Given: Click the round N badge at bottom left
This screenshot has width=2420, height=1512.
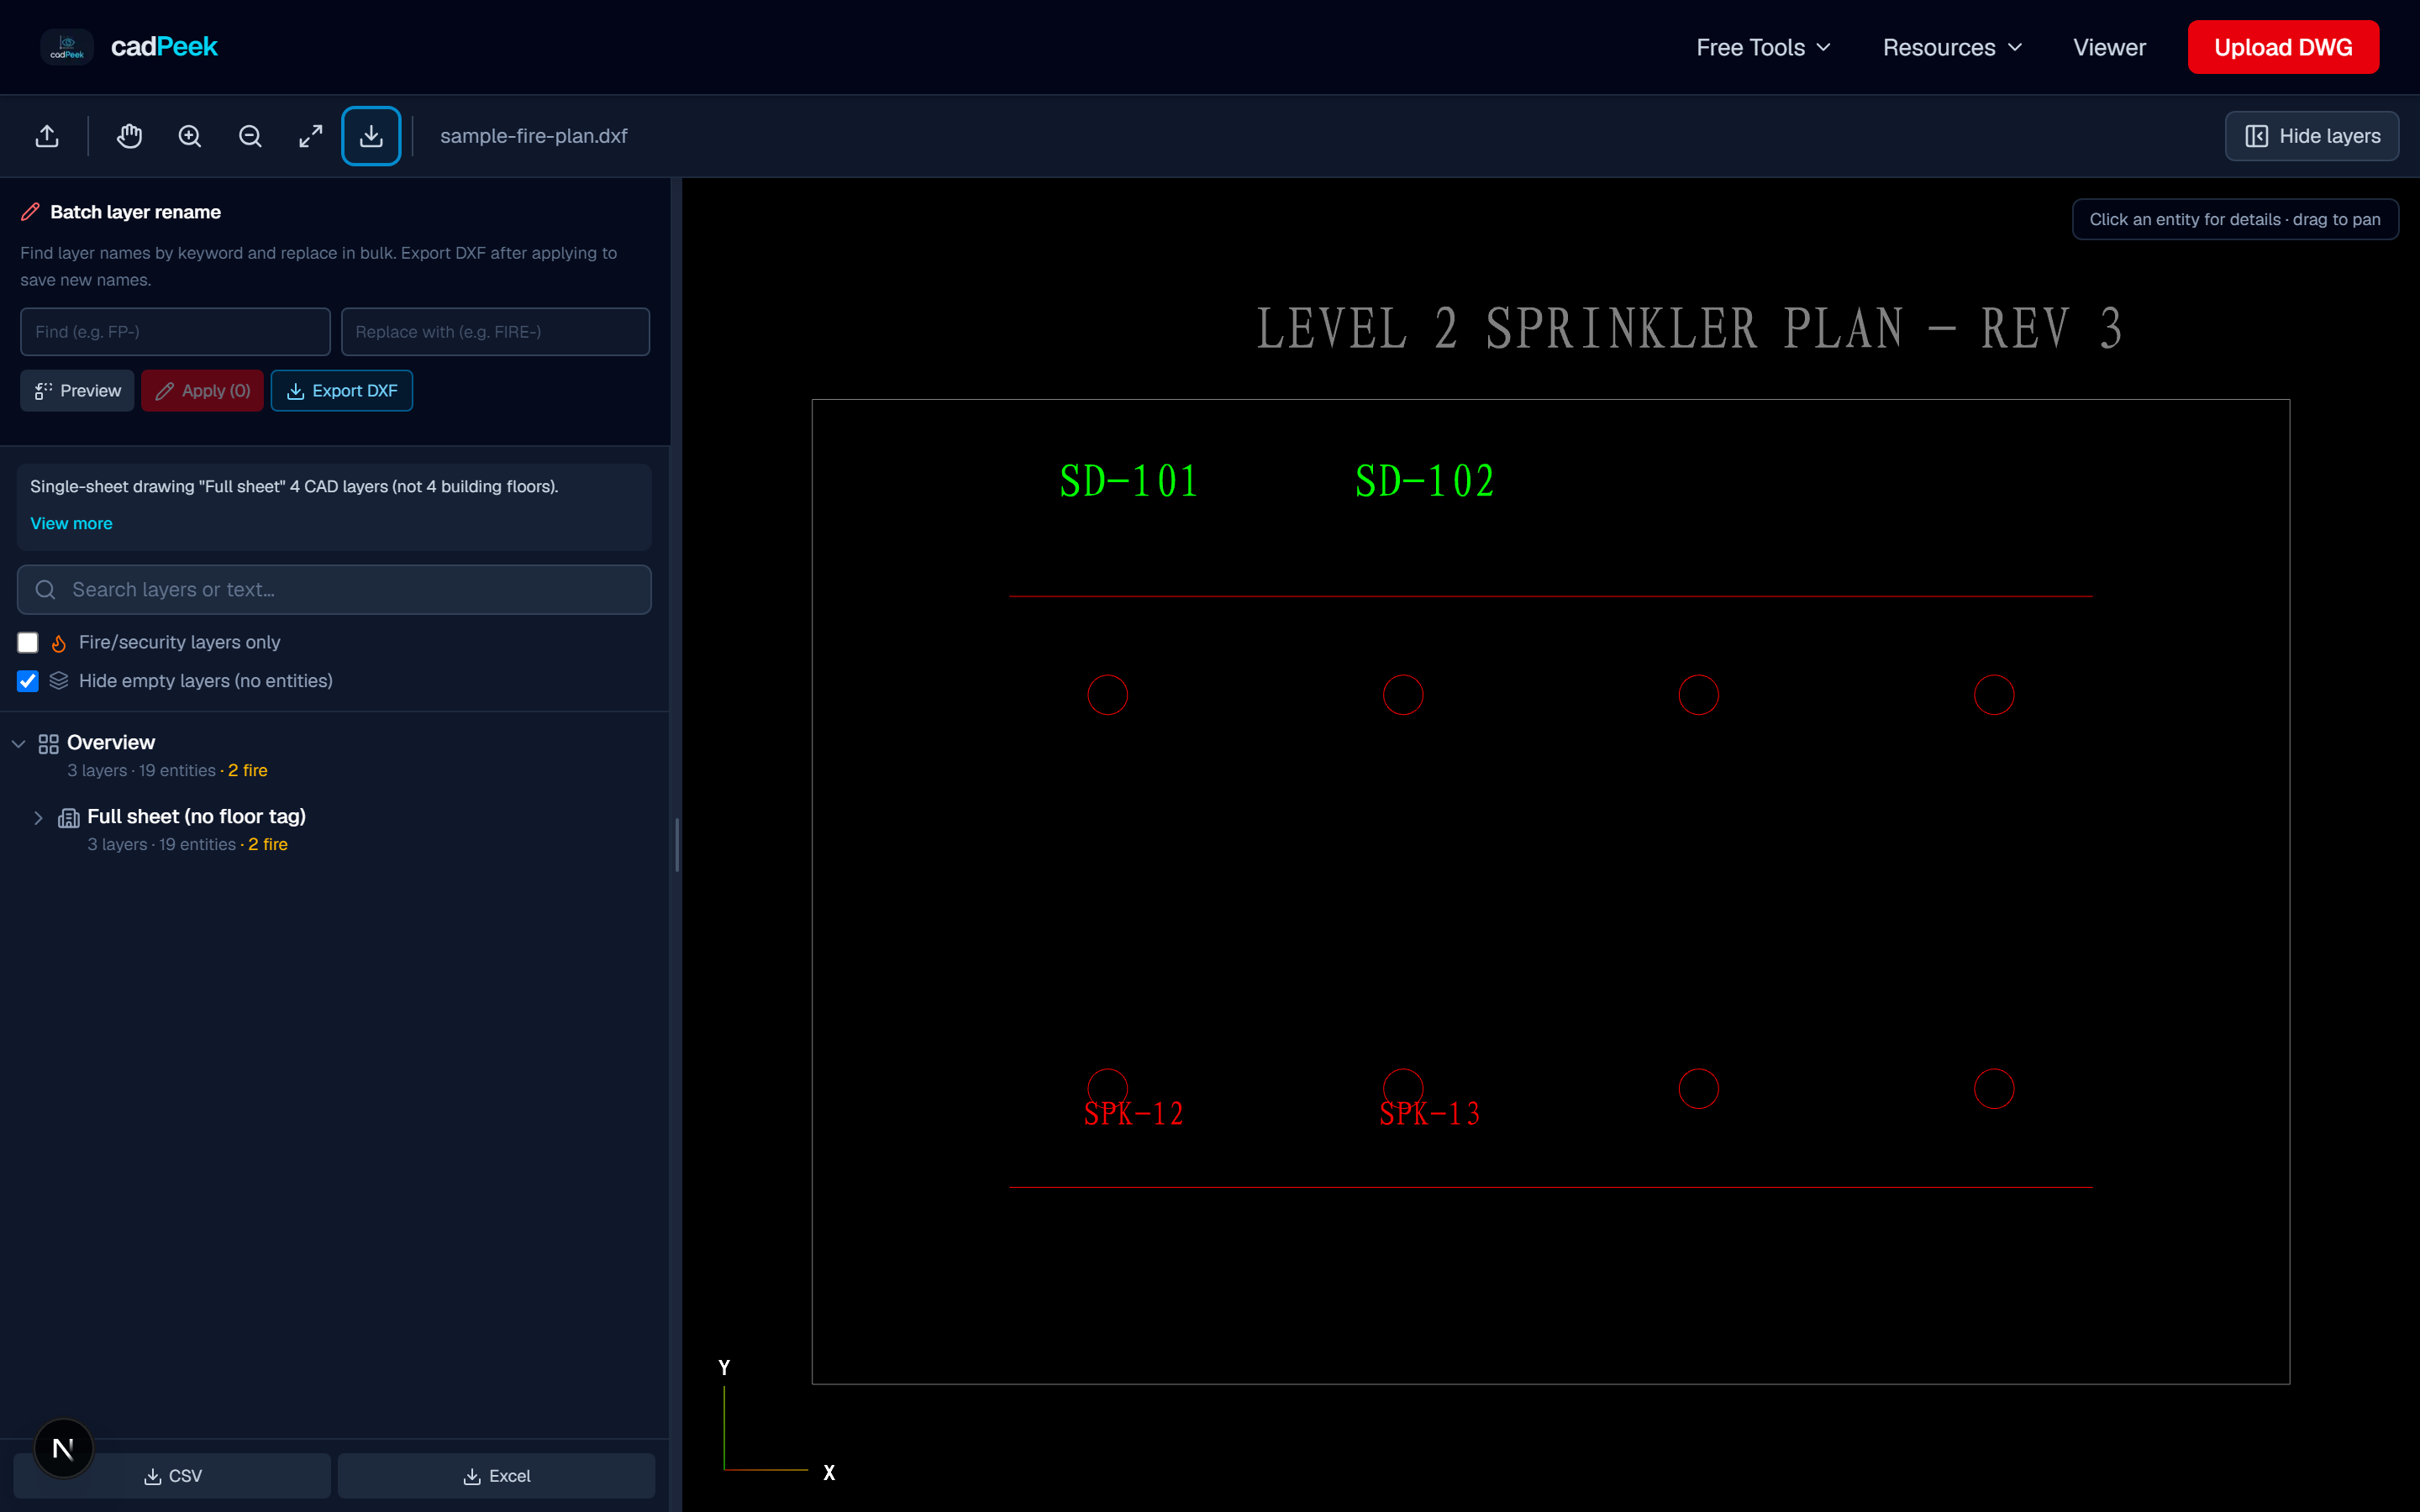Looking at the screenshot, I should tap(63, 1448).
